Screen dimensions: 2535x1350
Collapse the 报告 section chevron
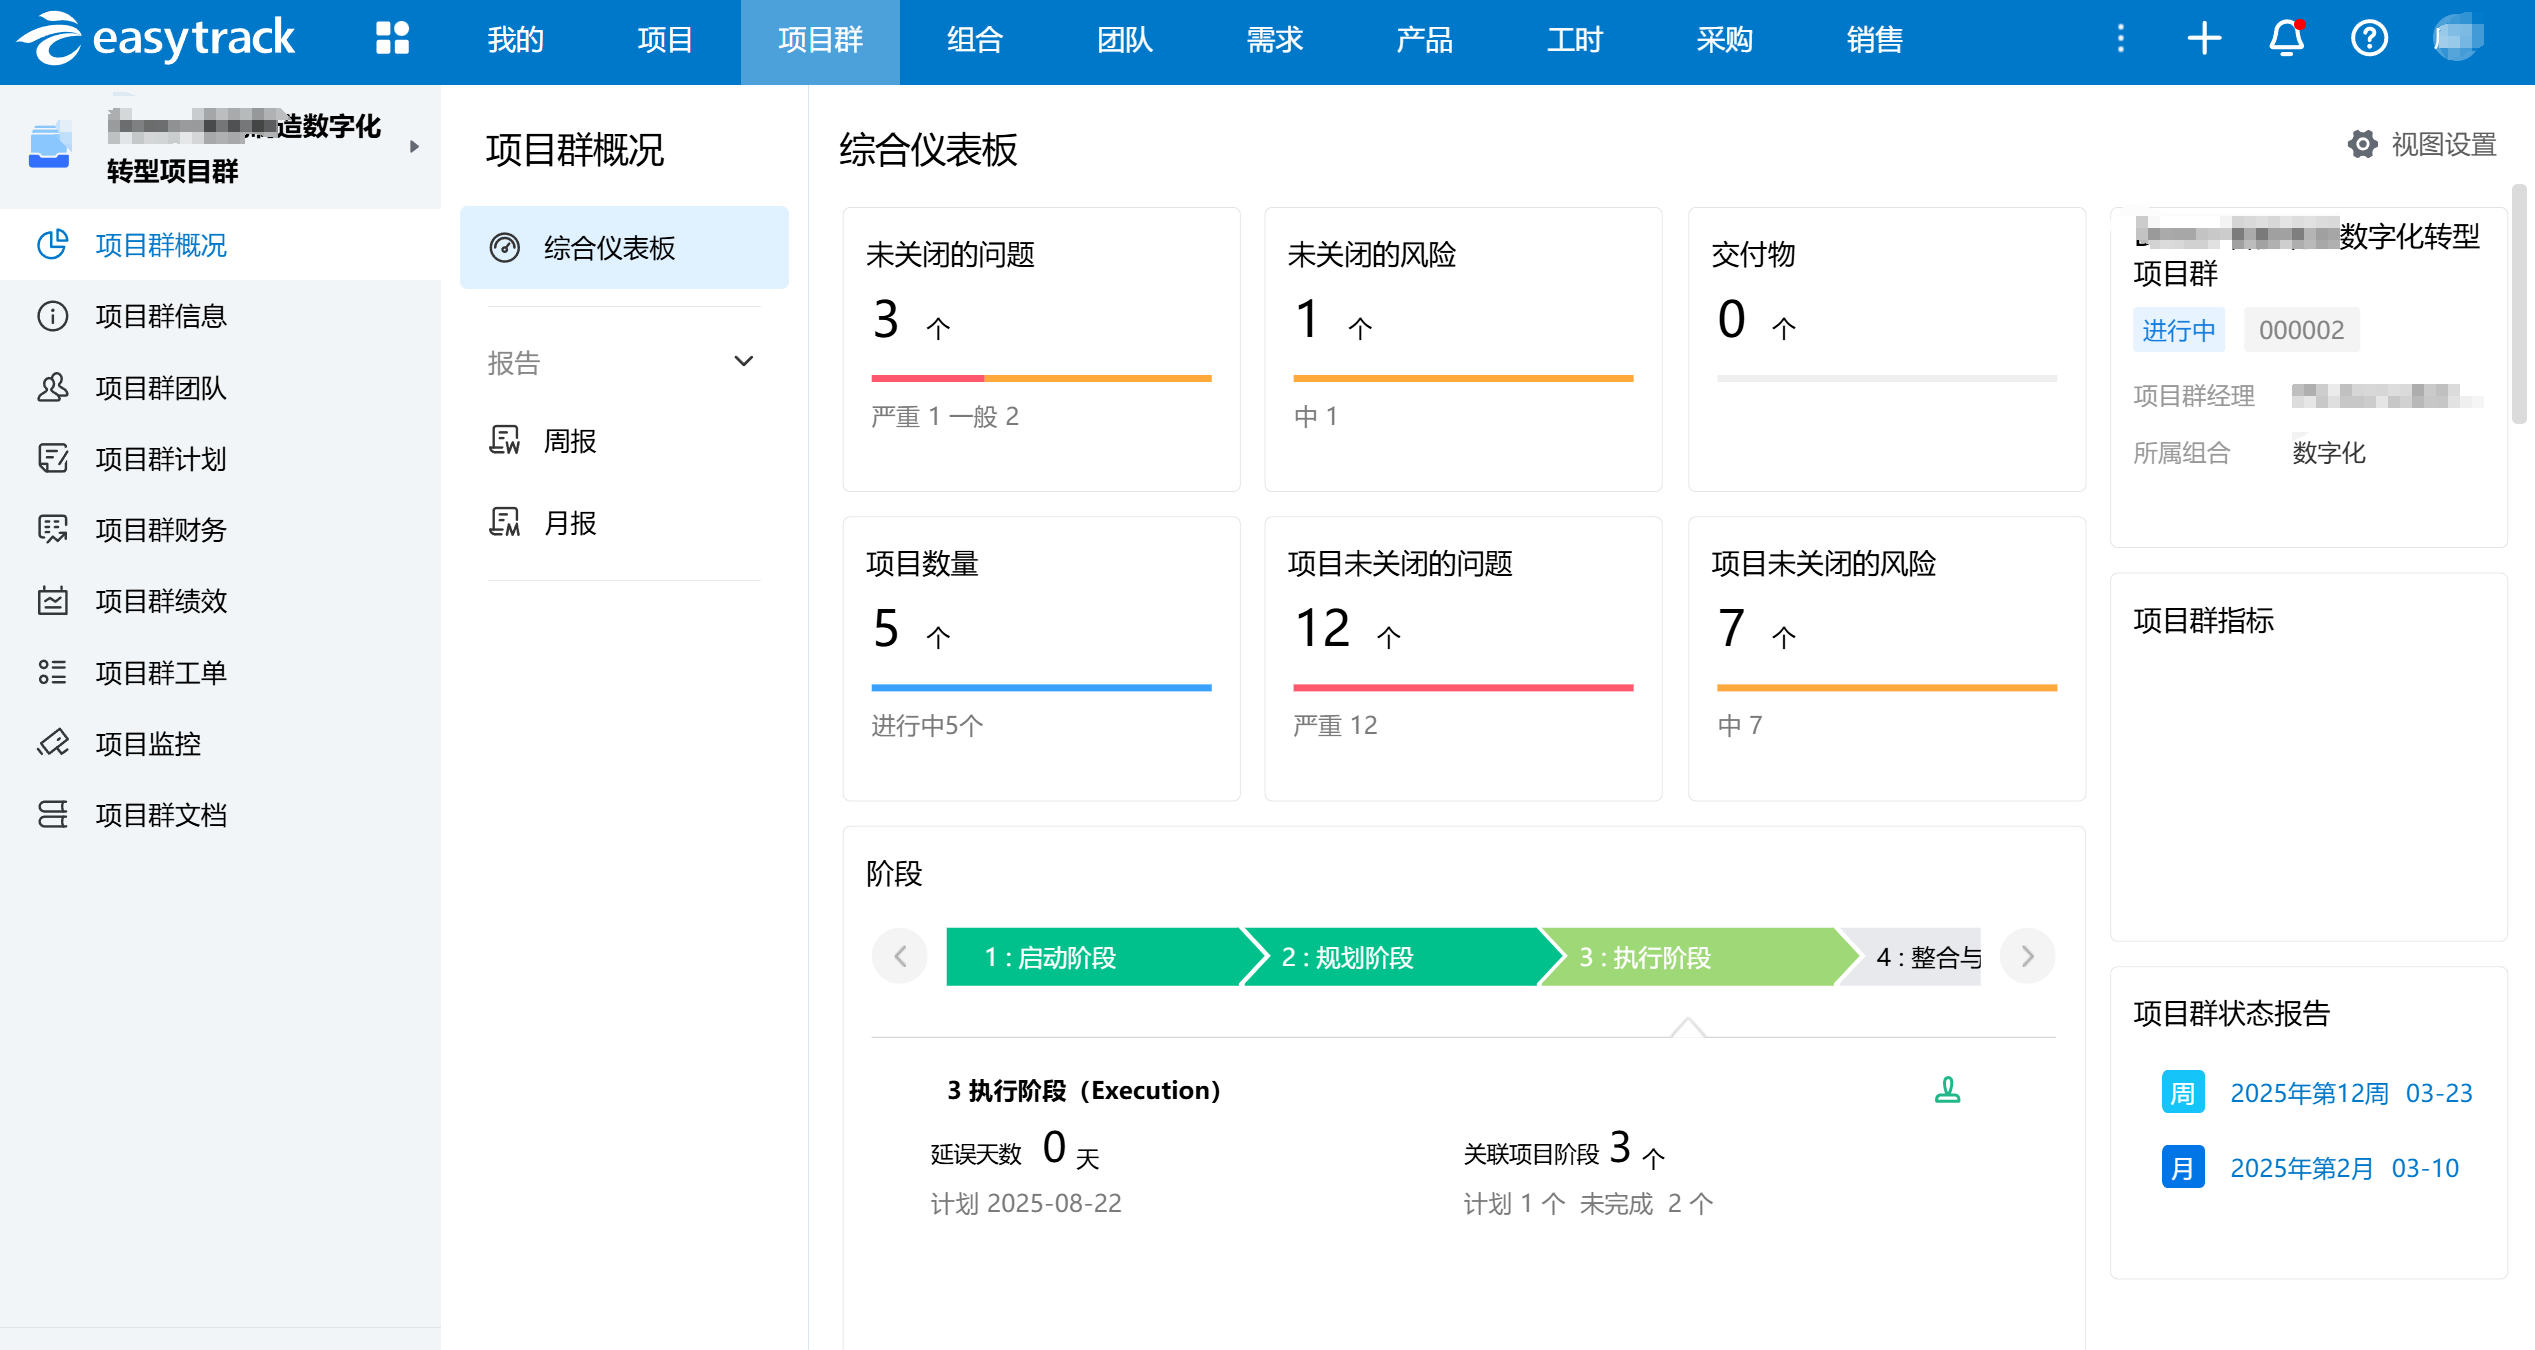[743, 362]
